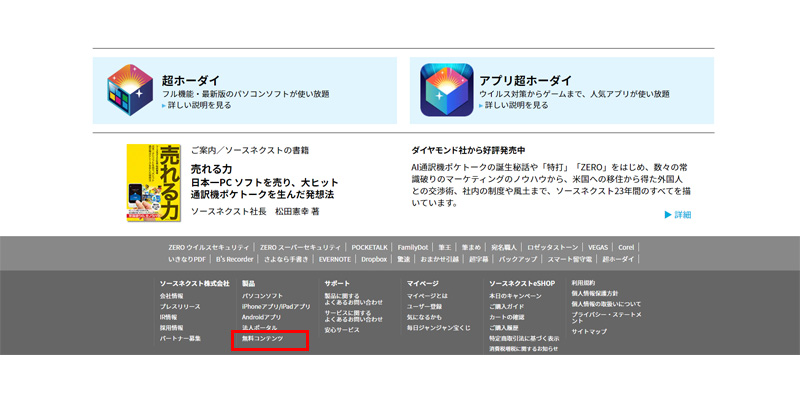Open サイトマップ footer link

click(589, 332)
